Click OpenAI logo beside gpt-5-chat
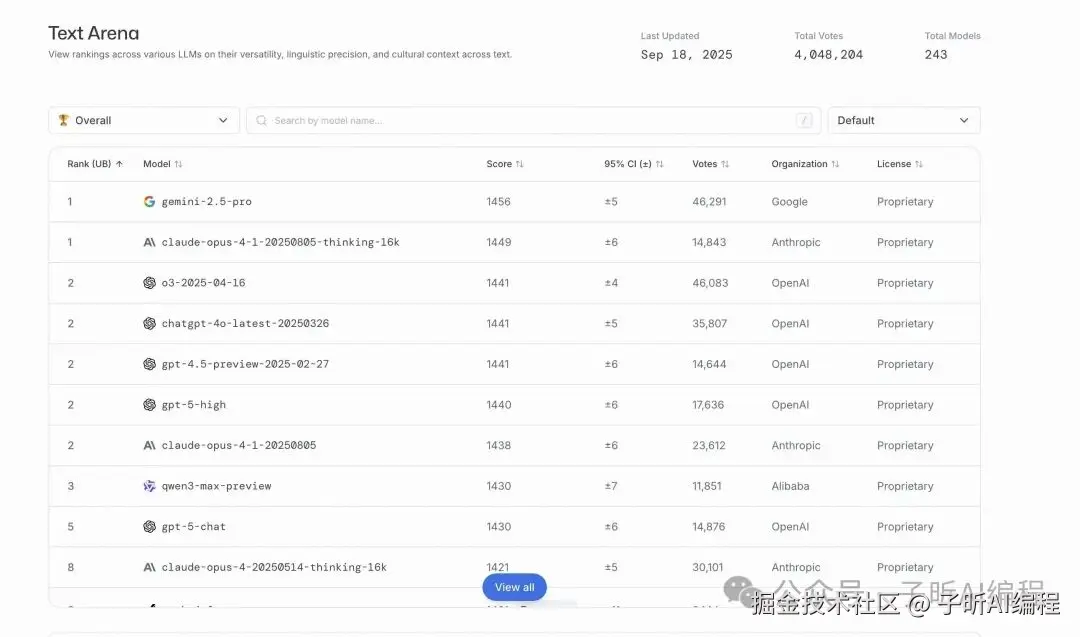This screenshot has height=637, width=1080. coord(149,527)
